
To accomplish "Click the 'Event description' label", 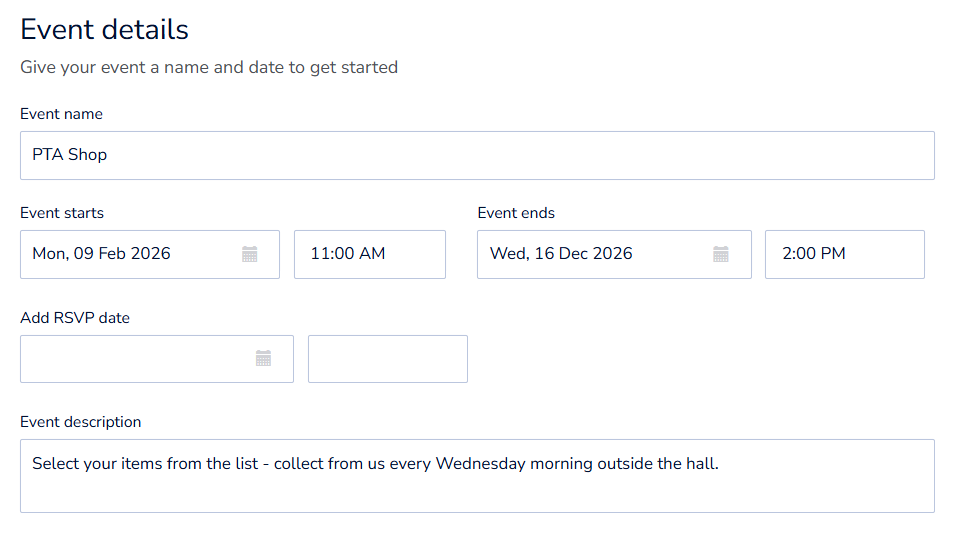I will [x=81, y=422].
